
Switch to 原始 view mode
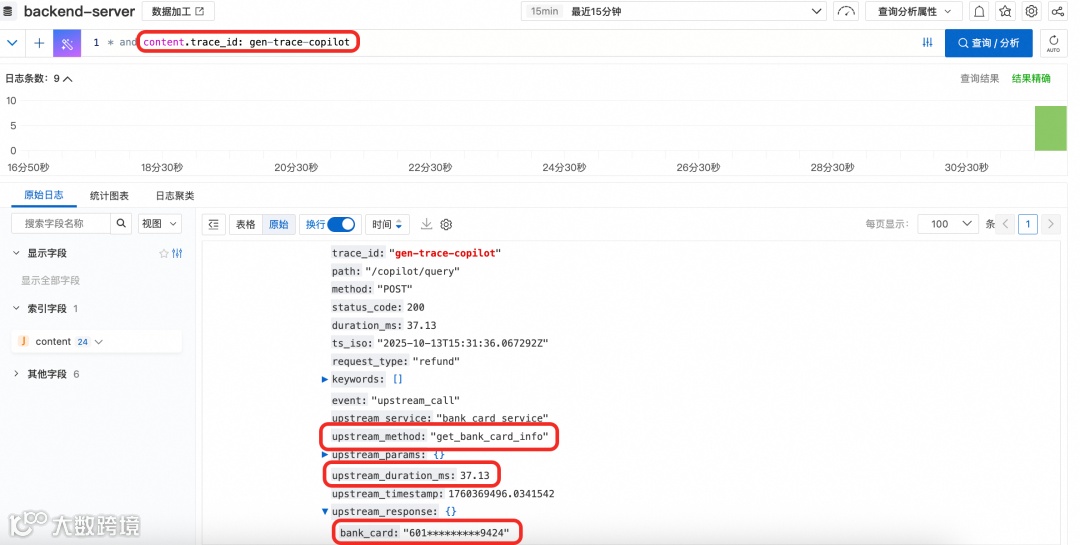[x=278, y=224]
